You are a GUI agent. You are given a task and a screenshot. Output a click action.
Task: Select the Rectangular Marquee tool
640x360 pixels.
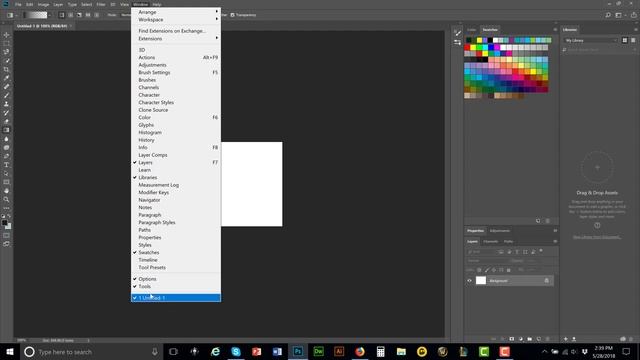[6, 43]
